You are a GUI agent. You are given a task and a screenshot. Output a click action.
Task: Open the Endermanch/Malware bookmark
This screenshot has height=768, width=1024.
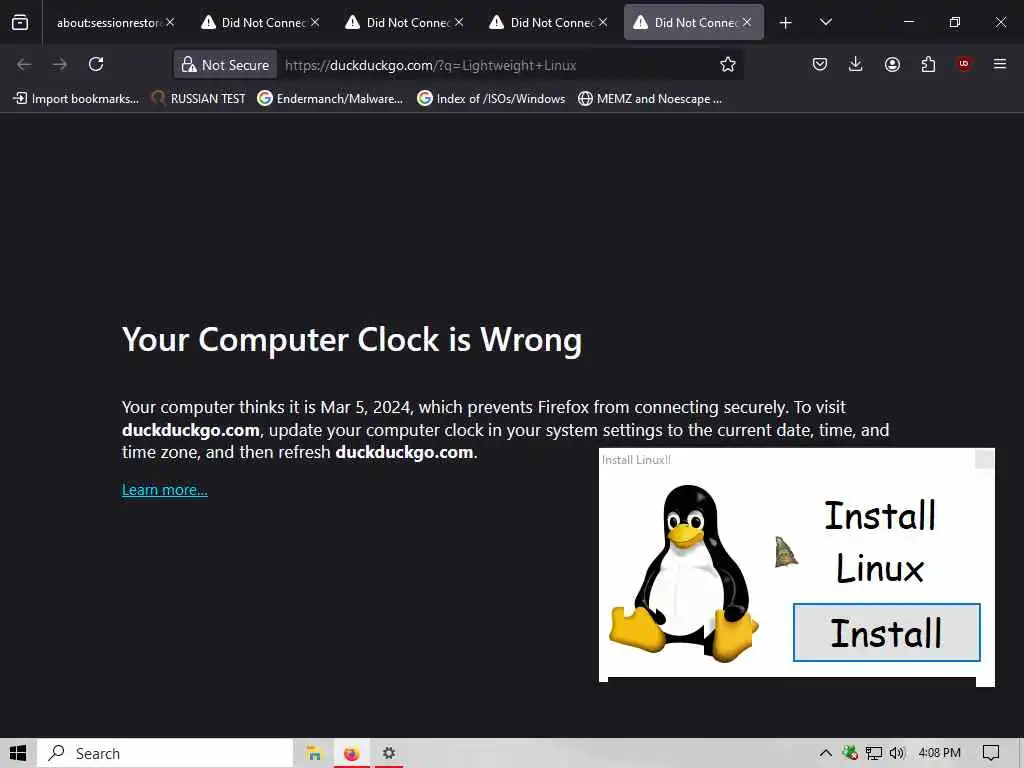(330, 99)
